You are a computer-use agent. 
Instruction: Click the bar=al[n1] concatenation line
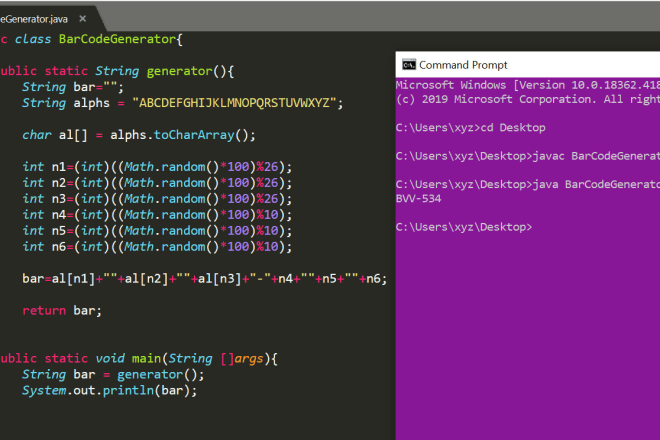pos(205,279)
